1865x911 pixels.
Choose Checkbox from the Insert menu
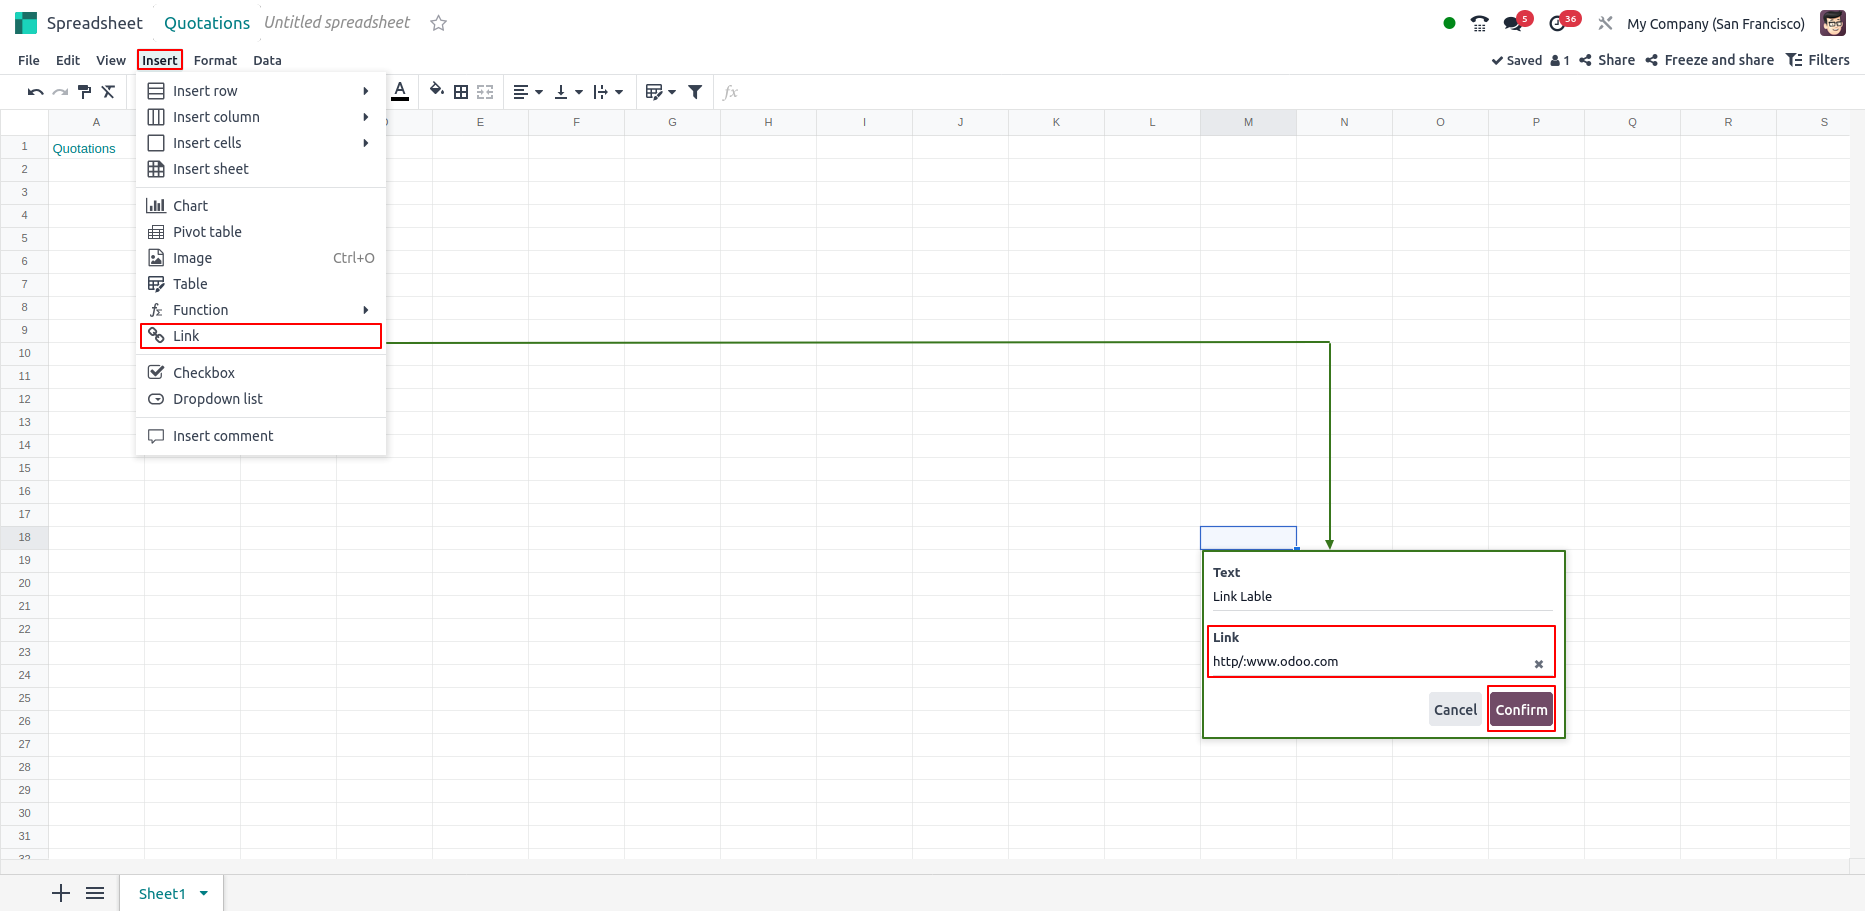coord(204,373)
